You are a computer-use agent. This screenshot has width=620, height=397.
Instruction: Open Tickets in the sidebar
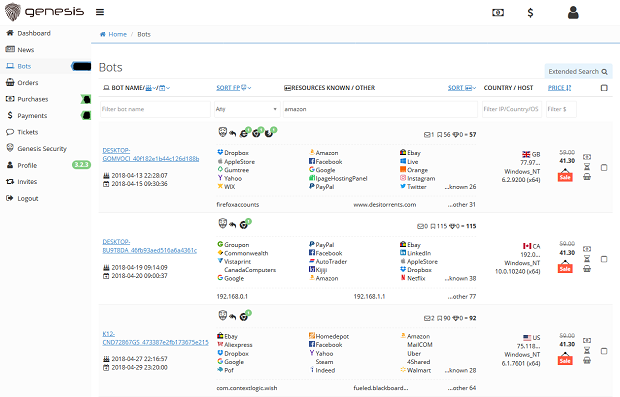(x=28, y=132)
